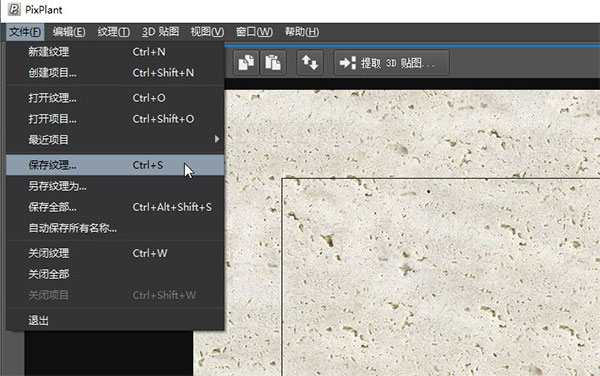
Task: Click the paste icon in the toolbar
Action: click(x=273, y=62)
